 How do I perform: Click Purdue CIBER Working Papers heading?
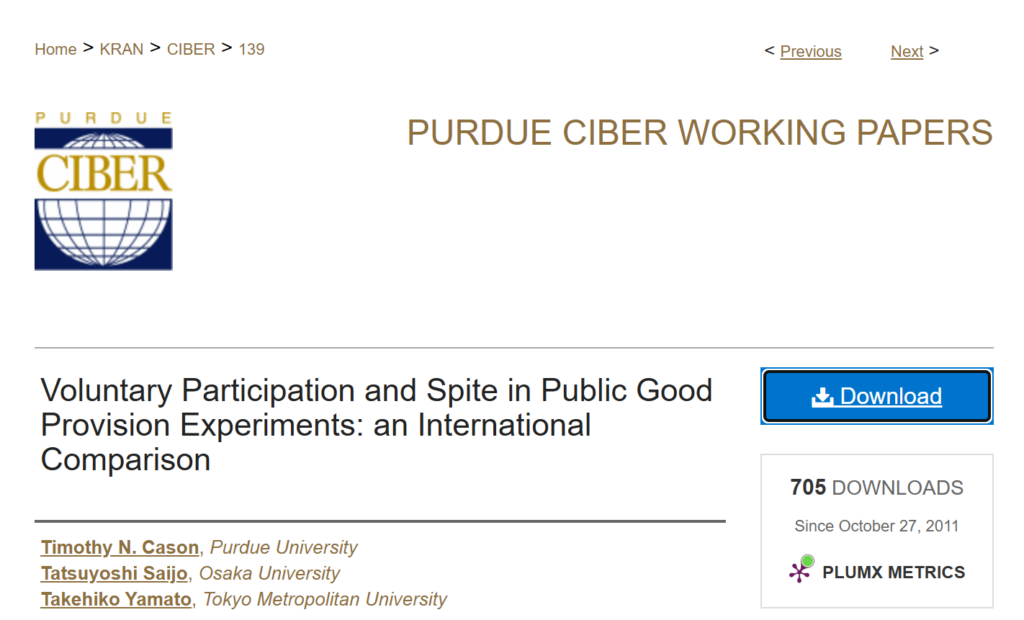click(699, 133)
